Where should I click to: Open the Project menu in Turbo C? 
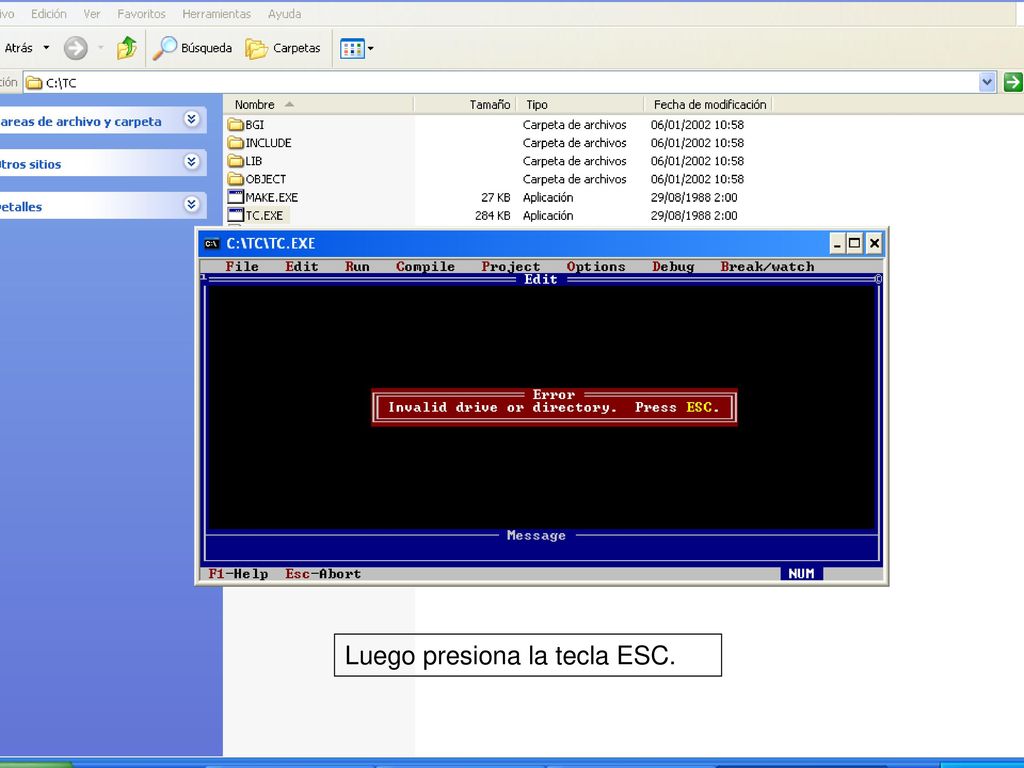[x=511, y=266]
